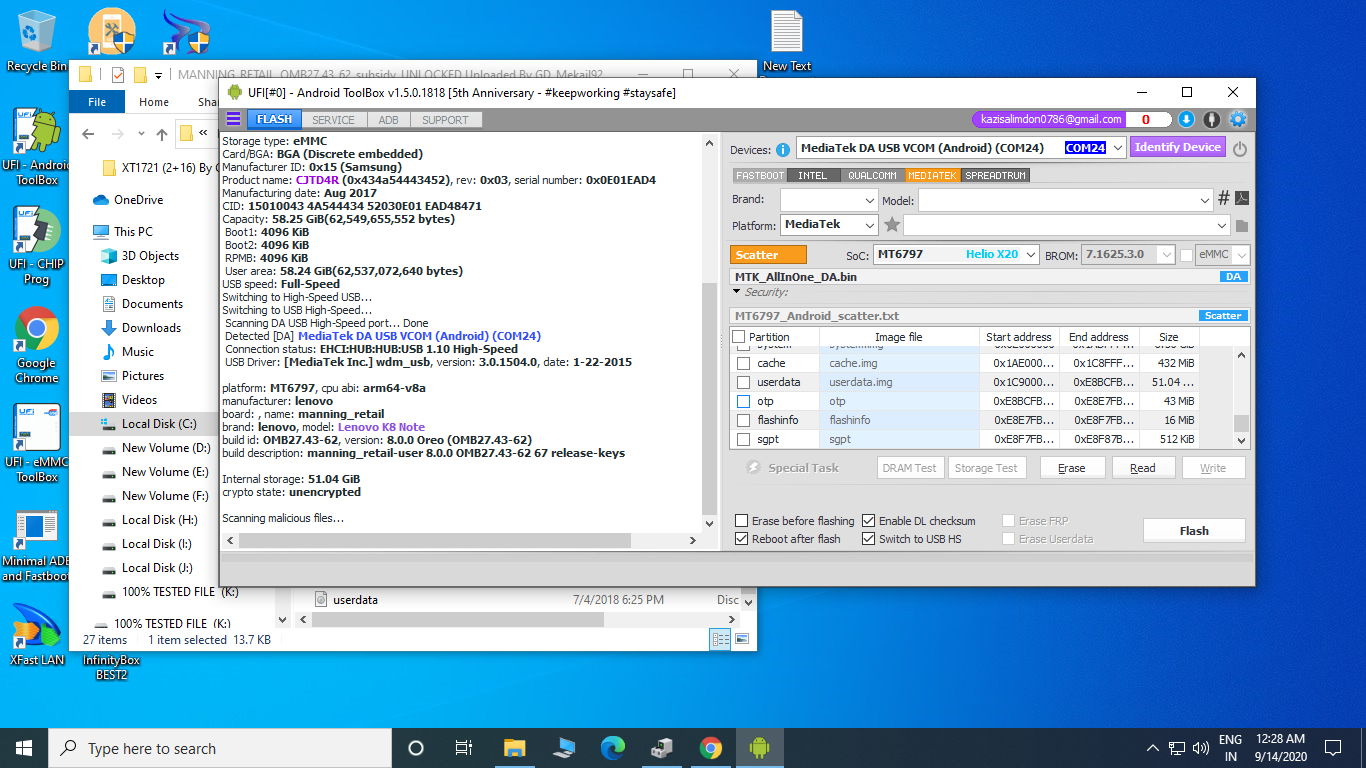Viewport: 1366px width, 768px height.
Task: Open Microsoft Edge from the taskbar
Action: coord(612,748)
